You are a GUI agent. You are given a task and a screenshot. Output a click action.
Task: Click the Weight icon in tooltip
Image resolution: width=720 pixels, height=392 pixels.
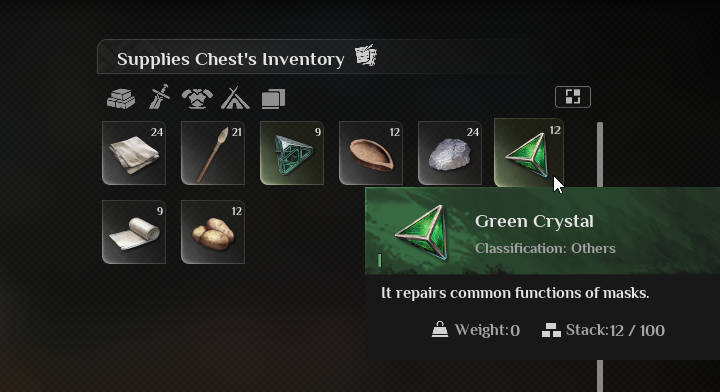point(439,330)
